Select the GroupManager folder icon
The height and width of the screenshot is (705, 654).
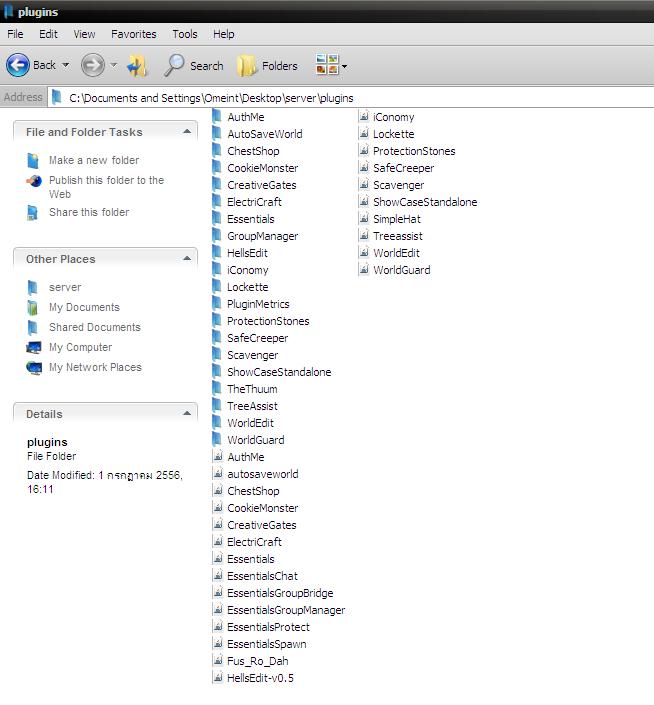coord(217,236)
